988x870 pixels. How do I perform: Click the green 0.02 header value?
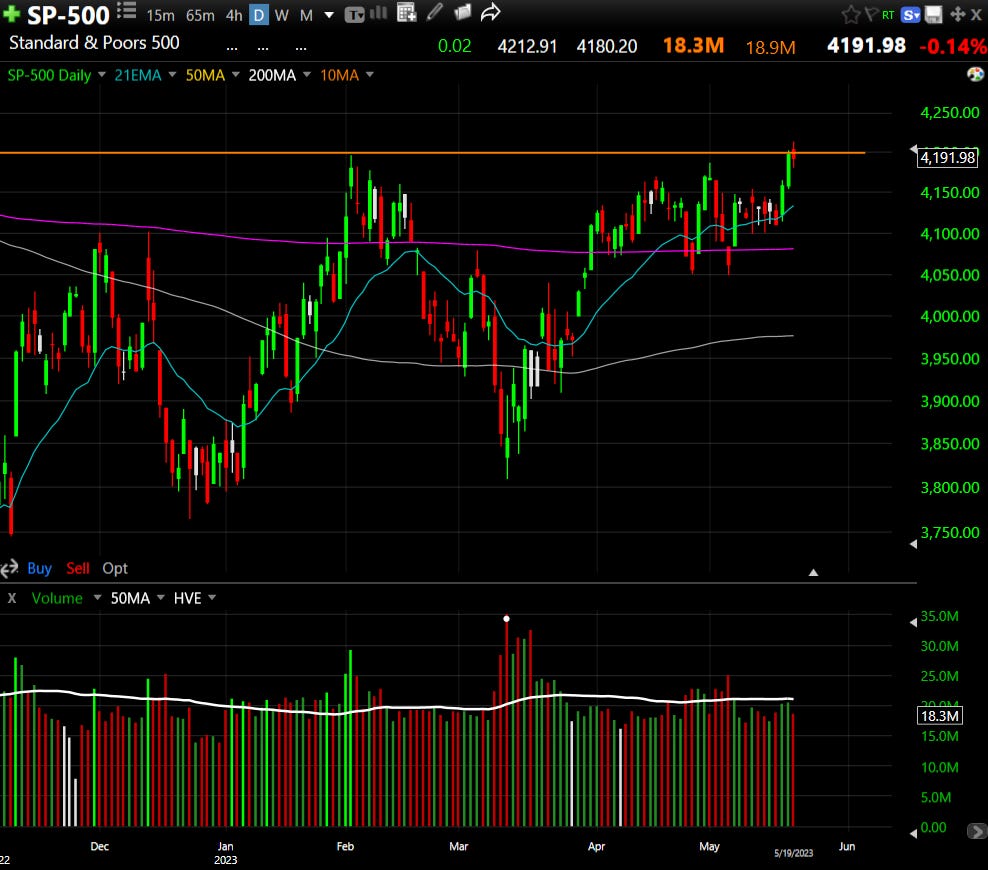[x=454, y=46]
